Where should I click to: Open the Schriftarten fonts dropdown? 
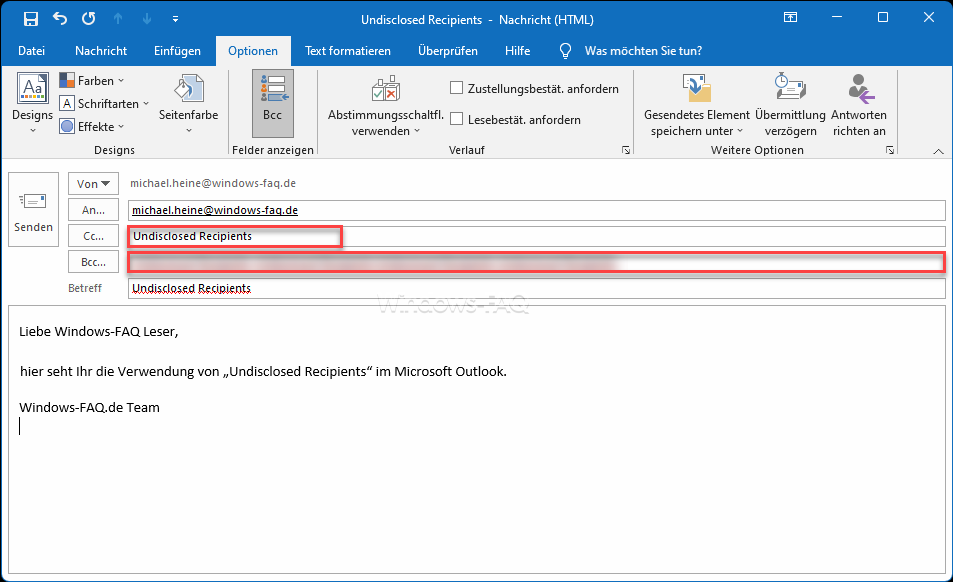(x=105, y=103)
